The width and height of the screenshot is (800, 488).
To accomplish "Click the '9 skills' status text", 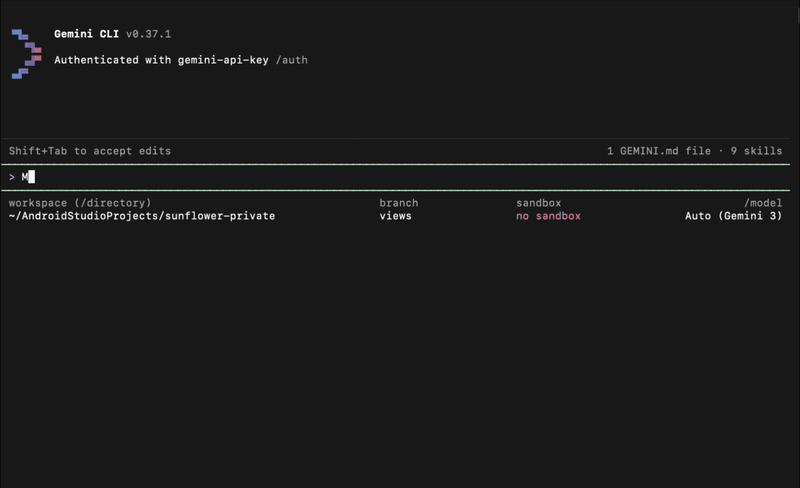I will pyautogui.click(x=756, y=151).
